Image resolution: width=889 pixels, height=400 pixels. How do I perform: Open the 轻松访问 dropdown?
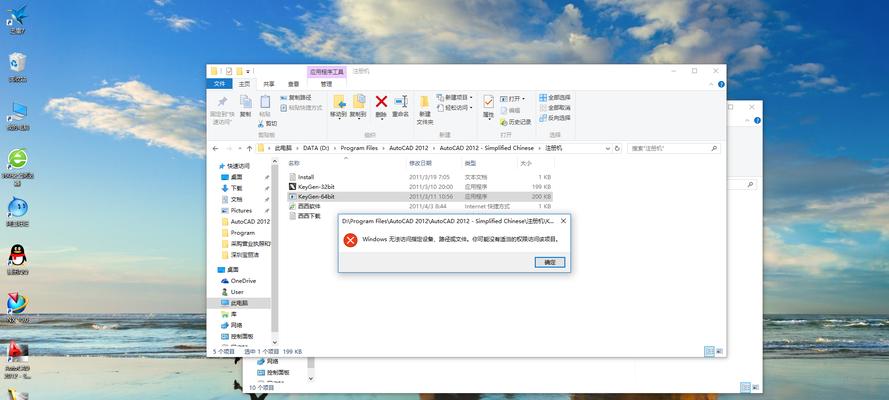tap(455, 108)
